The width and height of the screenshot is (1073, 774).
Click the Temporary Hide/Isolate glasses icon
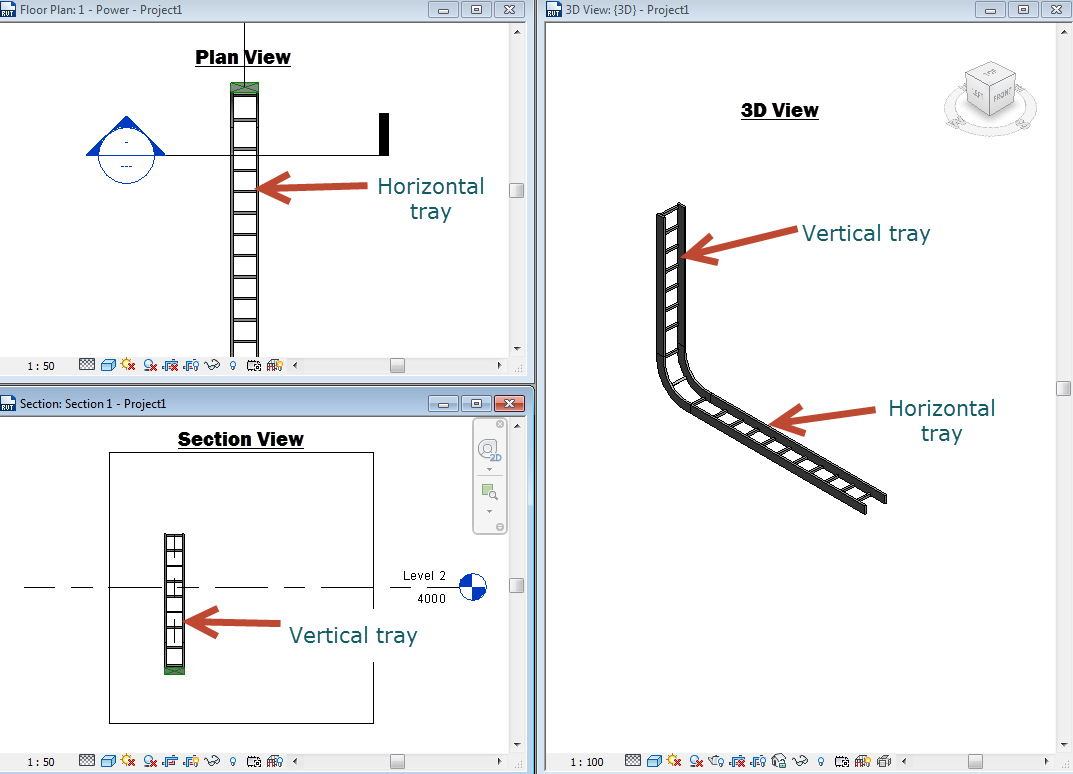coord(213,365)
